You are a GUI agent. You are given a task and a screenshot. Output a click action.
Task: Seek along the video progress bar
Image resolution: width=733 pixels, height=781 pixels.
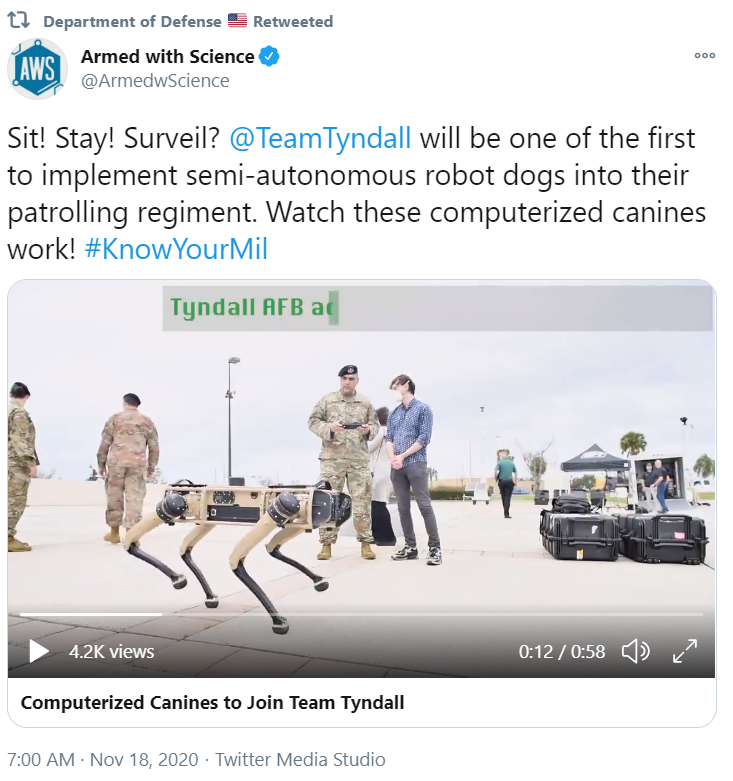pos(361,615)
